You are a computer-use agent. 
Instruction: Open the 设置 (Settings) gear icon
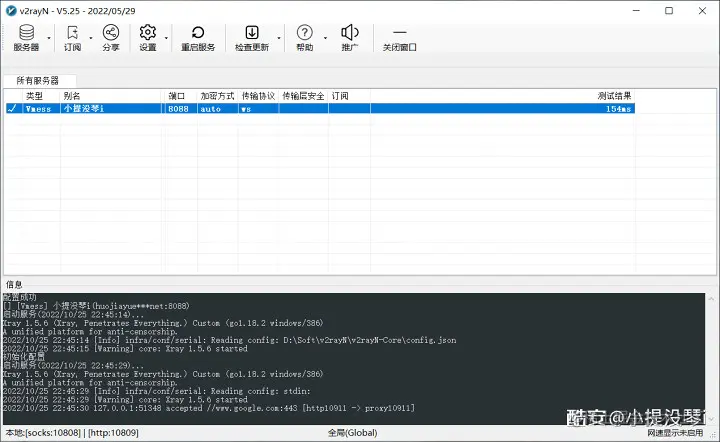click(x=147, y=38)
